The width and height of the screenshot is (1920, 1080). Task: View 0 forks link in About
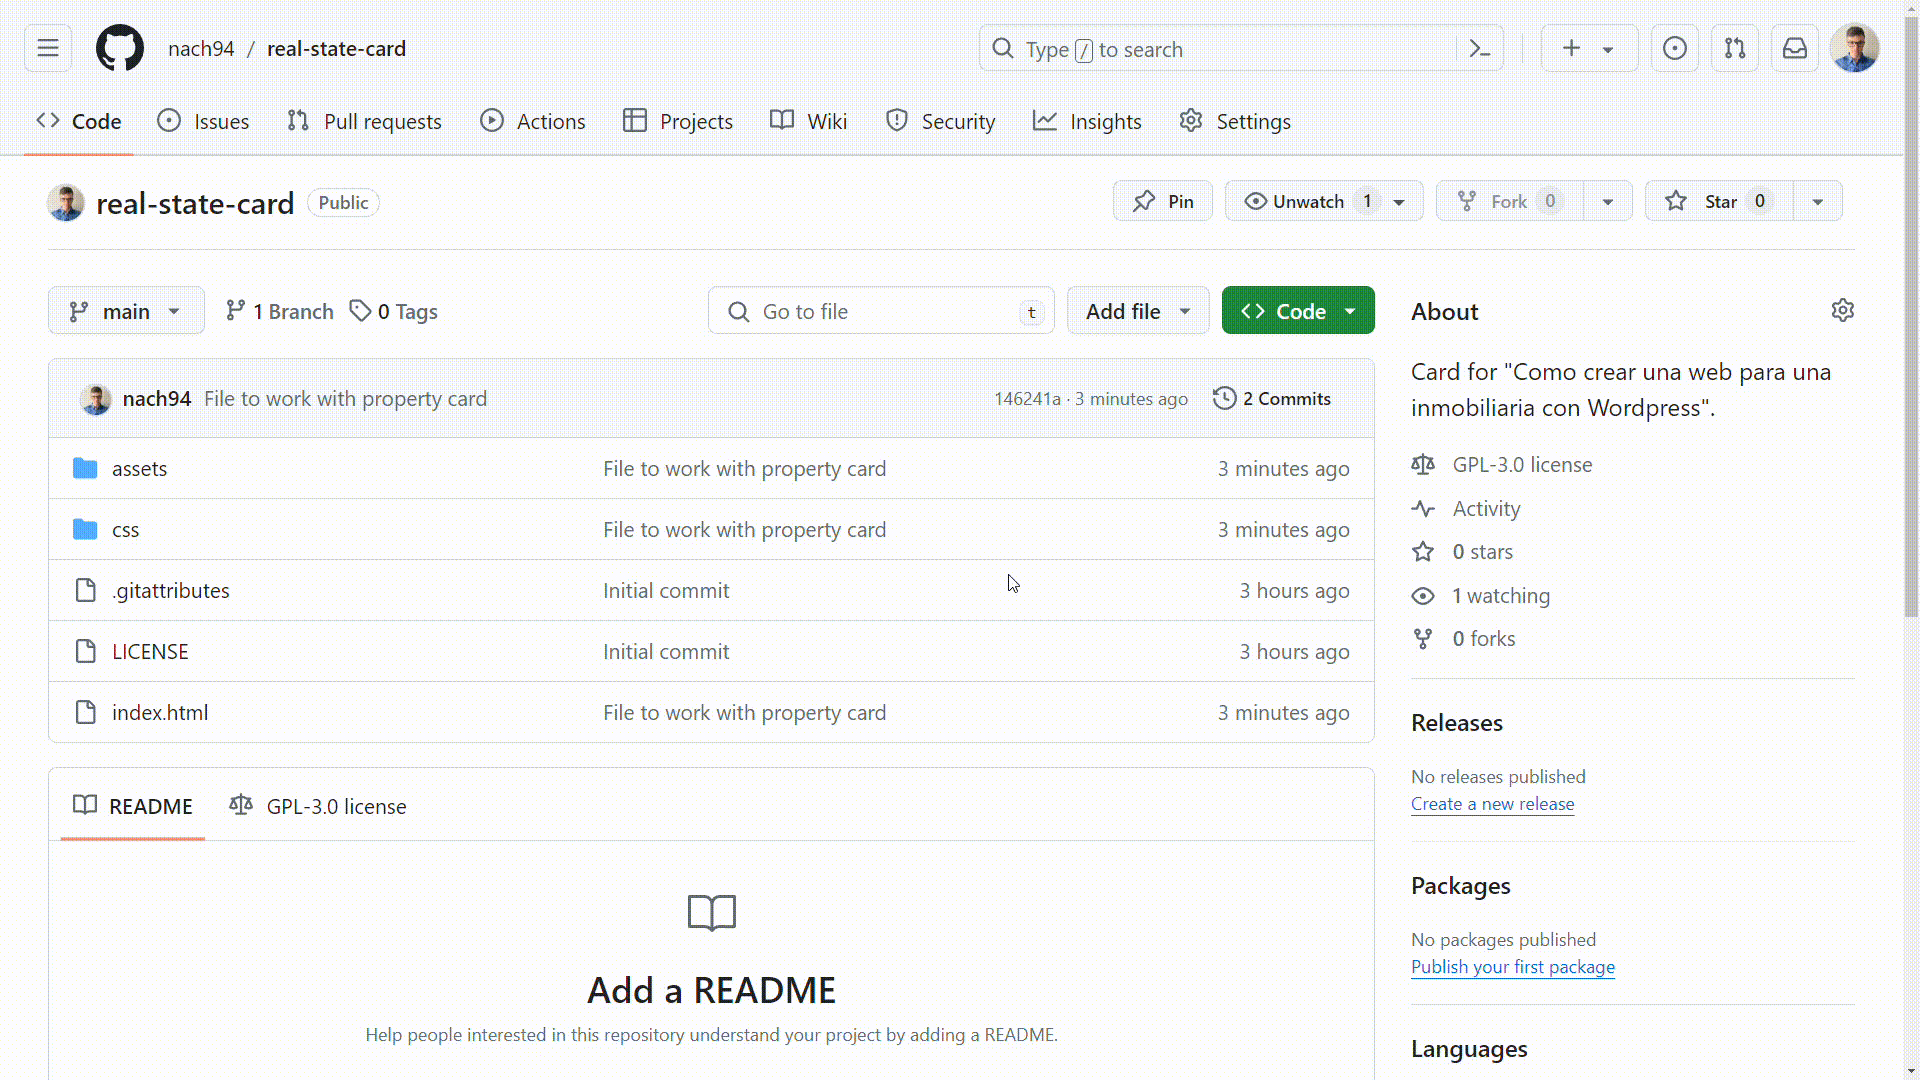coord(1483,638)
